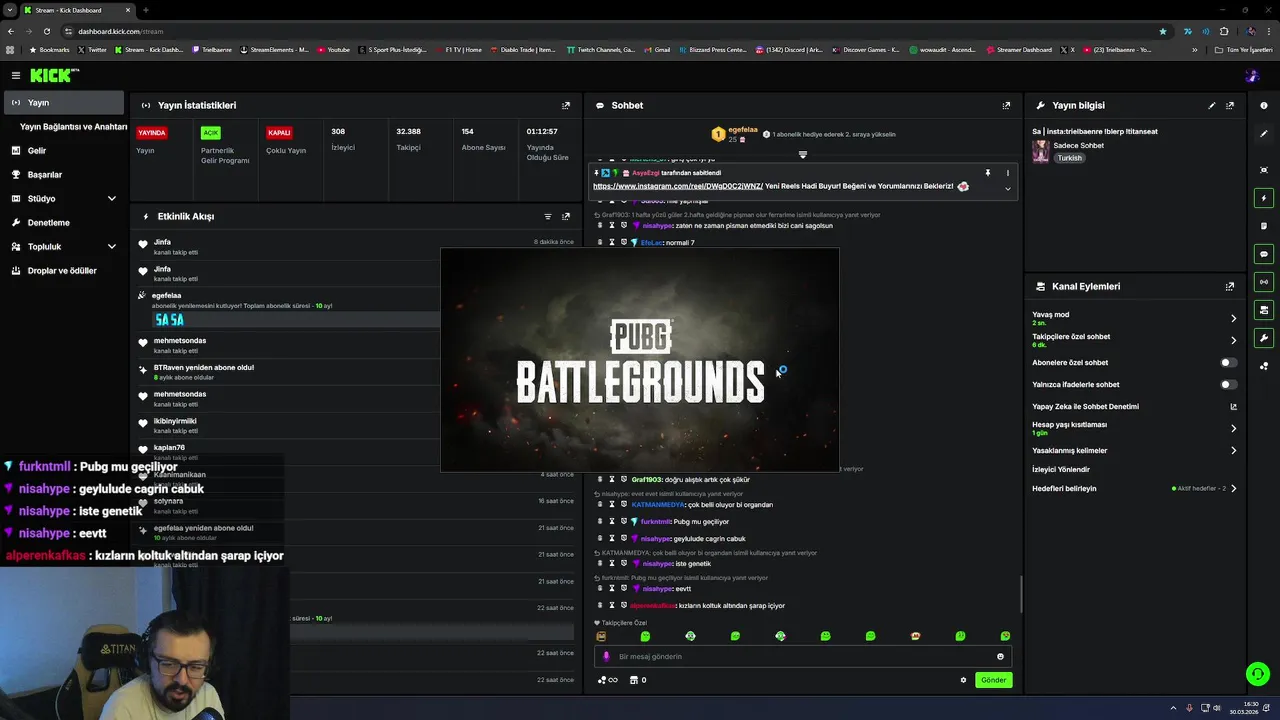Open the emoji picker in message box
Screen dimensions: 1280x720
point(1000,657)
